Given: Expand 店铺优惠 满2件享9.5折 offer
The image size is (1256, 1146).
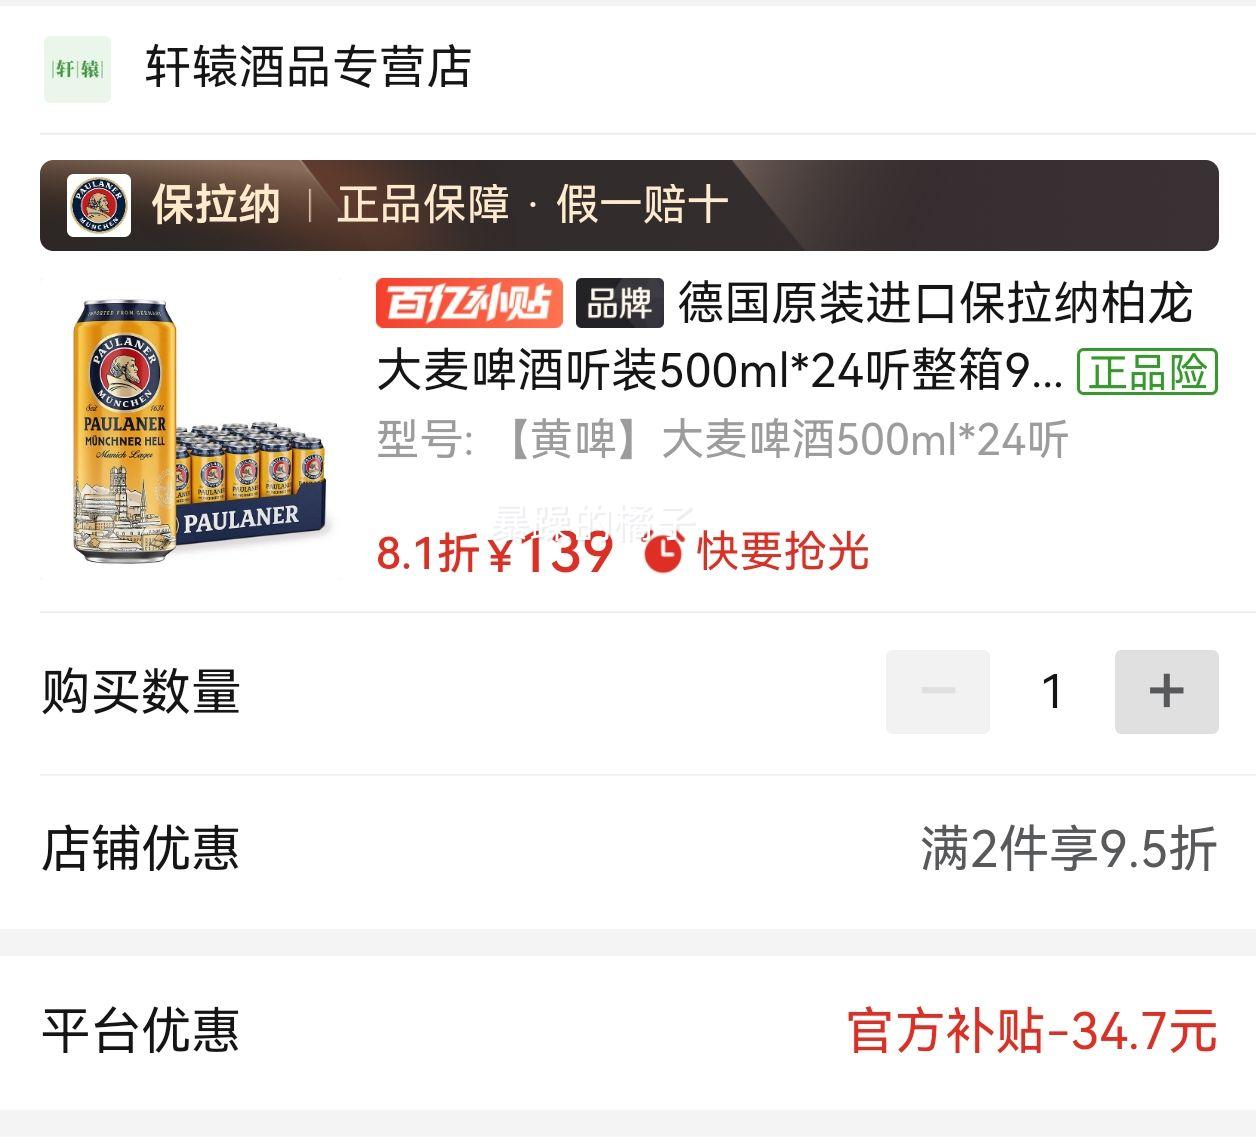Looking at the screenshot, I should 629,849.
